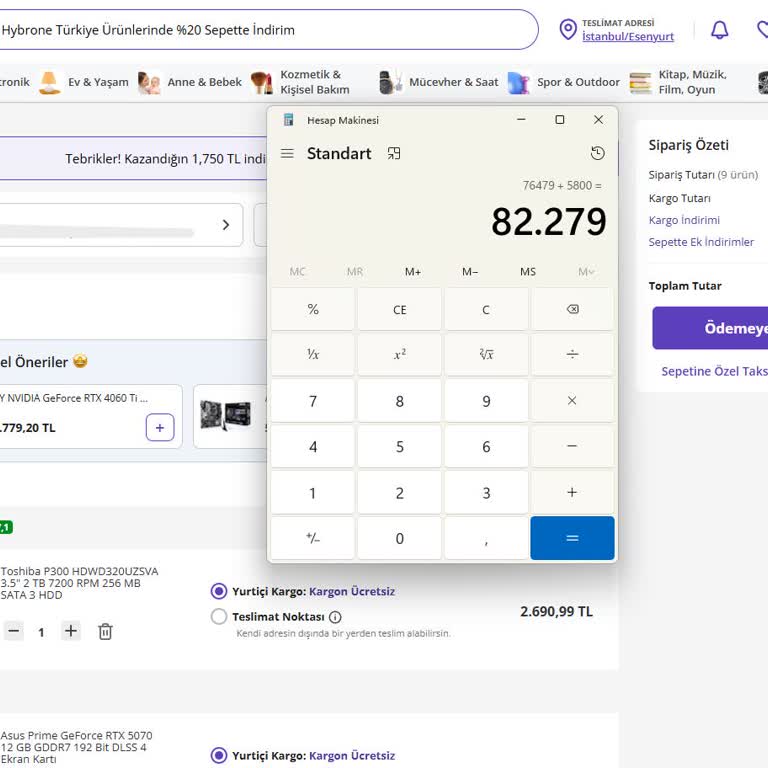Click the Kargo İndirimi link
This screenshot has height=768, width=768.
pos(684,220)
